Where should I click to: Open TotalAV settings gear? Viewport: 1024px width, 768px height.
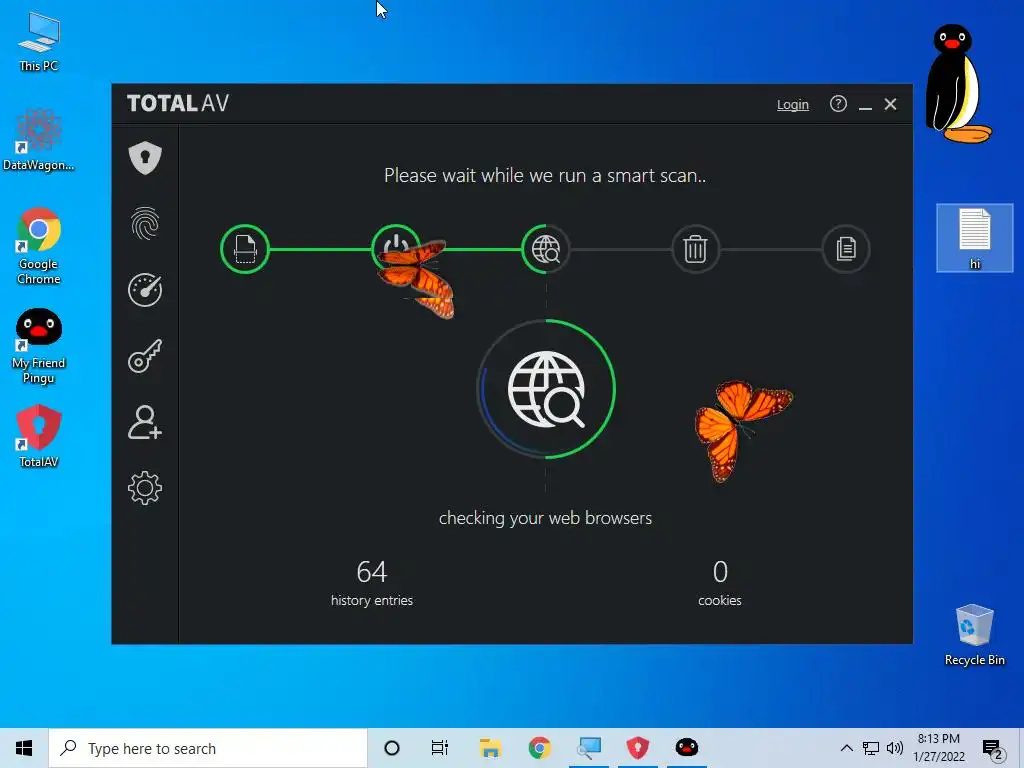click(145, 488)
